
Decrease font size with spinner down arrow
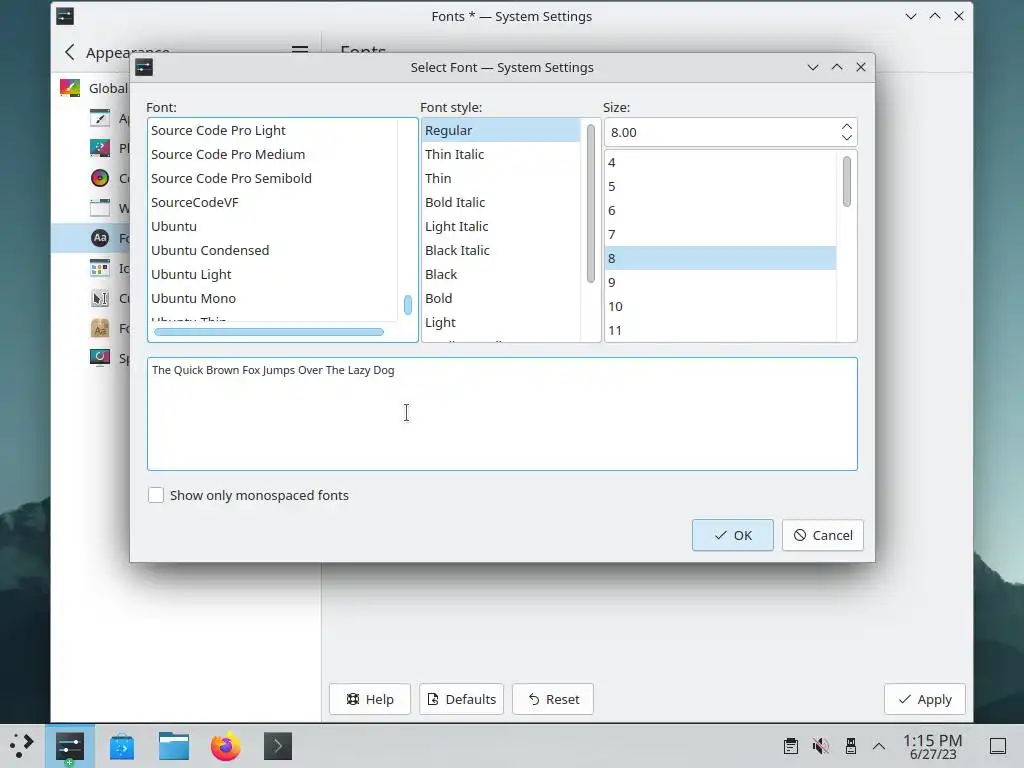(846, 137)
